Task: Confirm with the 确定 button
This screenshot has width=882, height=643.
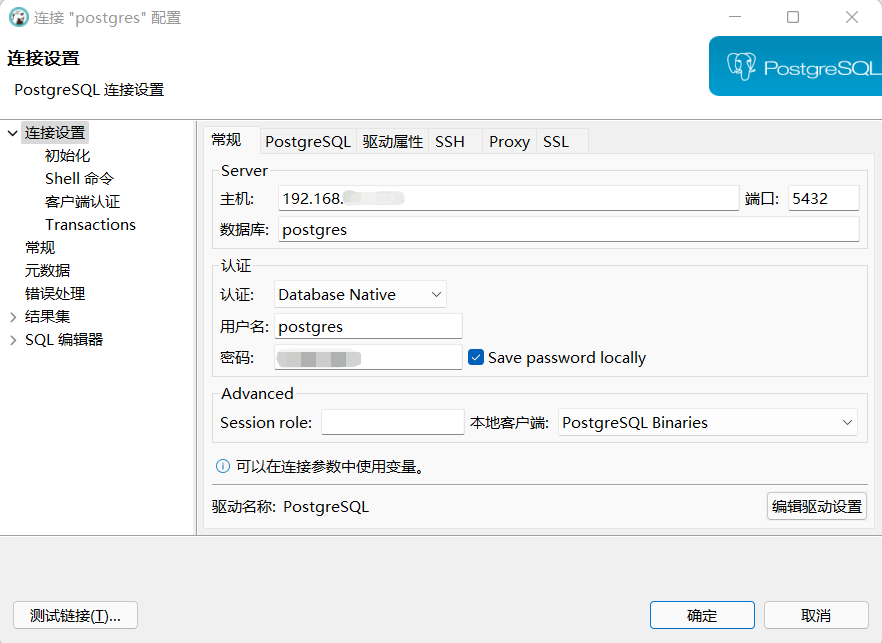Action: pyautogui.click(x=701, y=615)
